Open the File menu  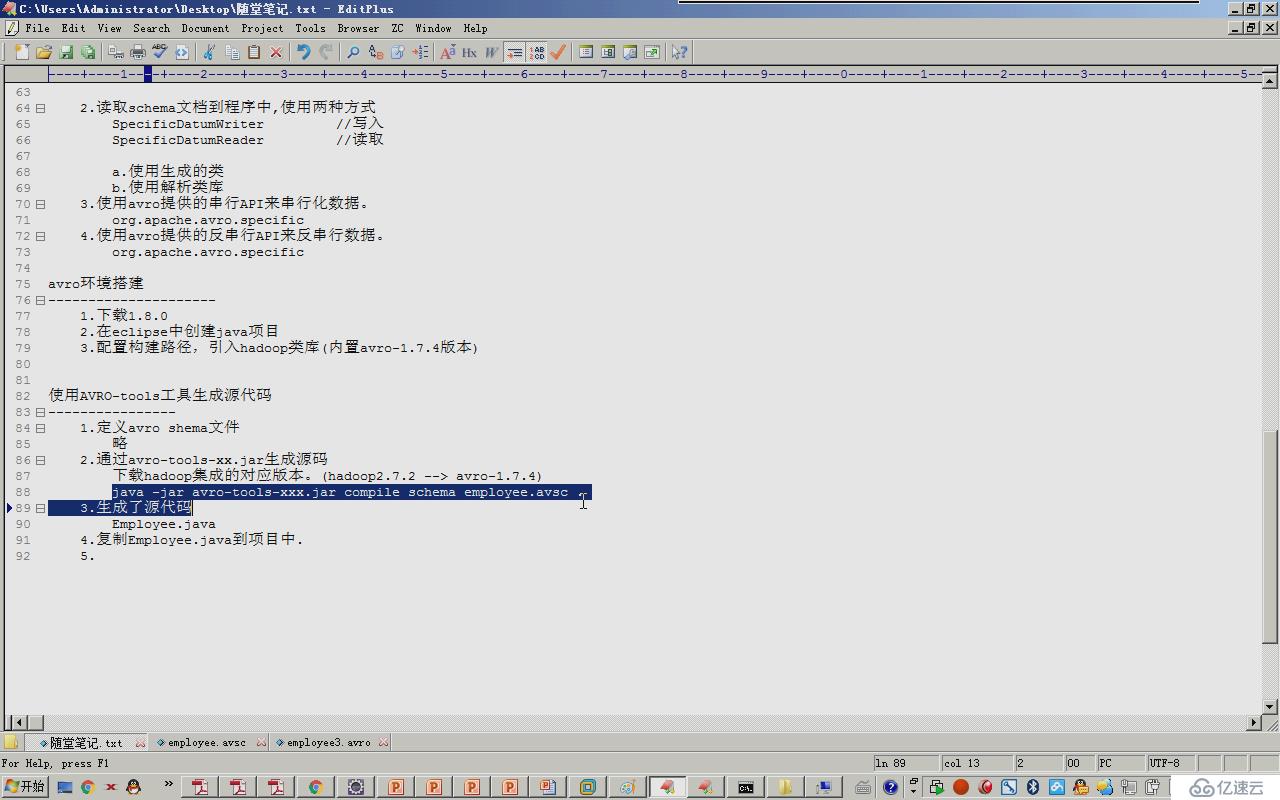tap(37, 28)
